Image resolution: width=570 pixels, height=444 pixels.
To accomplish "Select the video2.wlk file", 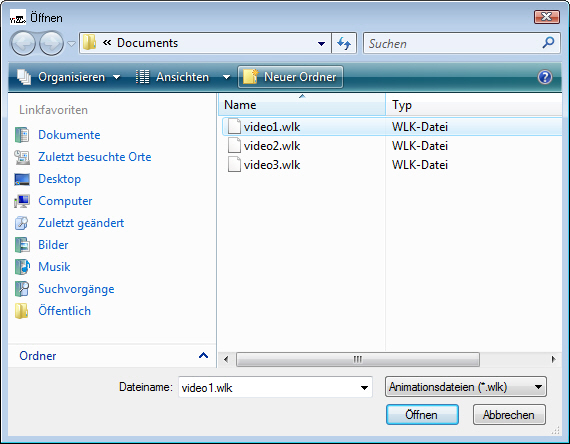I will 272,146.
